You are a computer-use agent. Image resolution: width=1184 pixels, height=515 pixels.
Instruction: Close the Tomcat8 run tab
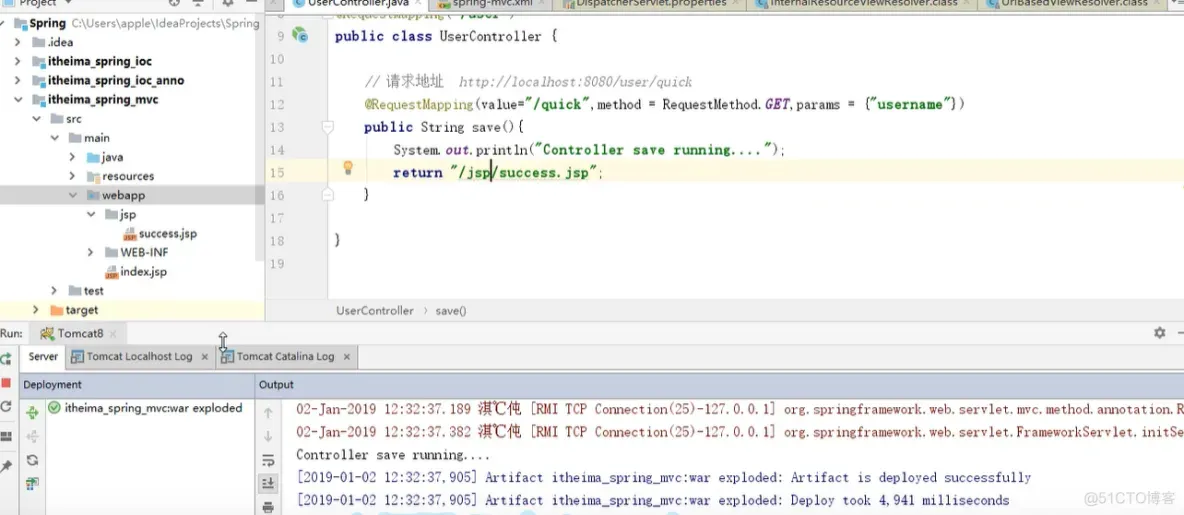click(113, 333)
